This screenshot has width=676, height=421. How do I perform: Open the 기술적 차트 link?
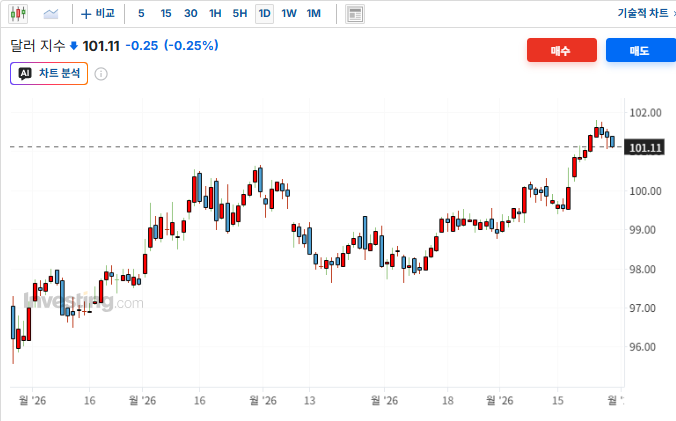click(x=643, y=13)
